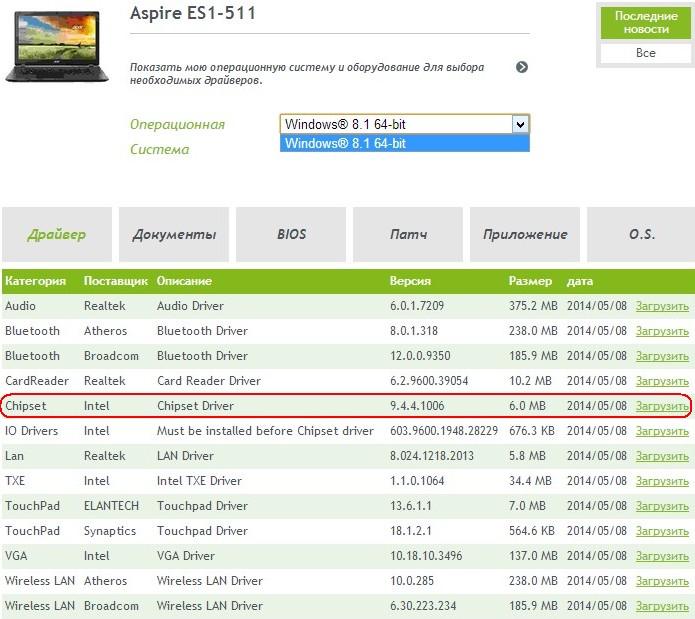Download the Realtek LAN Driver
Viewport: 695px width, 619px height.
click(662, 456)
